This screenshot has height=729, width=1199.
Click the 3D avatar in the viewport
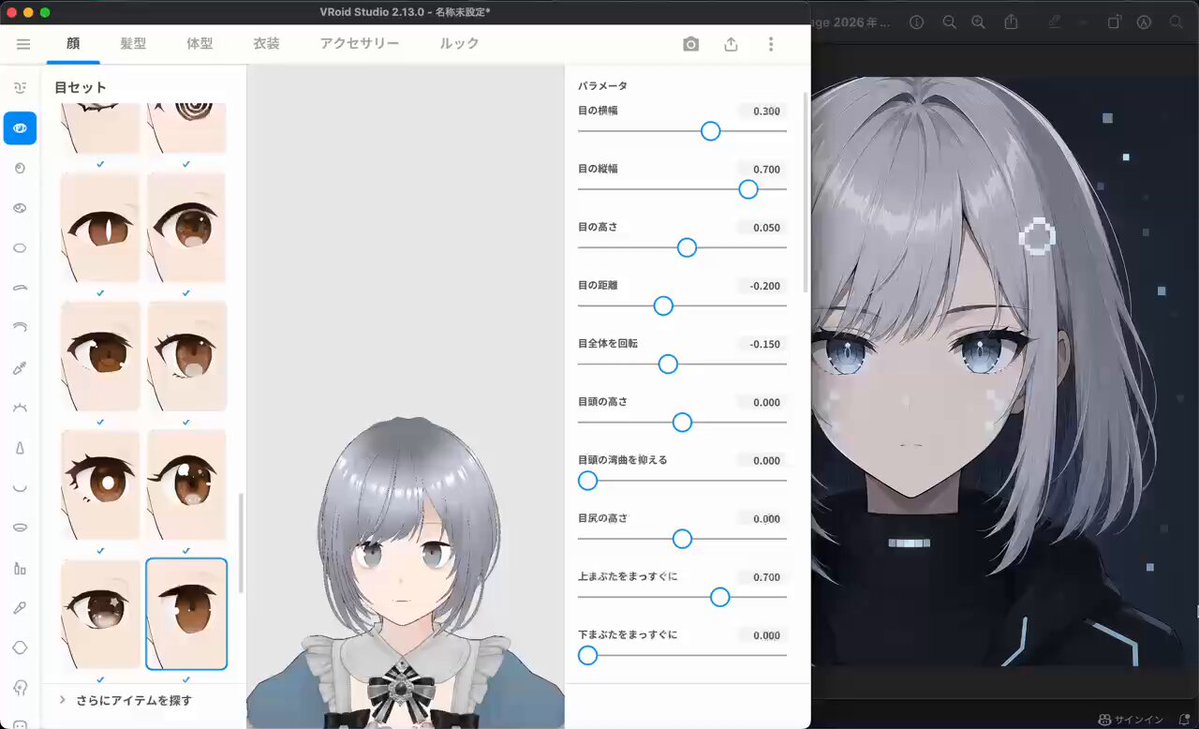point(406,574)
